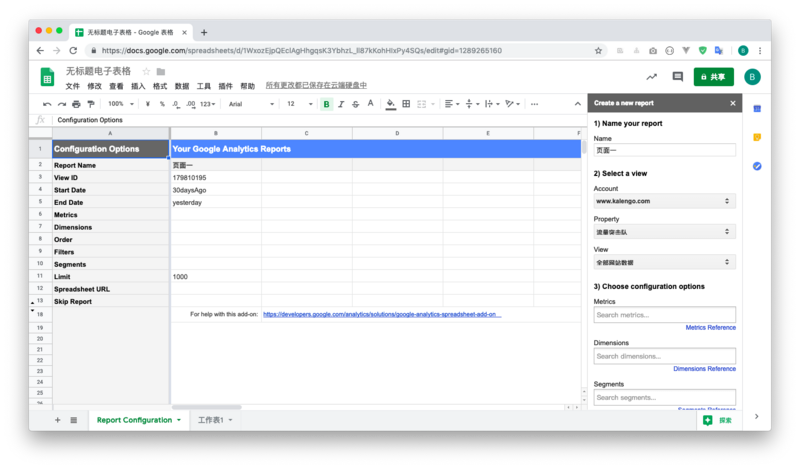This screenshot has width=800, height=469.
Task: Open the Dimensions Reference link
Action: coord(704,369)
